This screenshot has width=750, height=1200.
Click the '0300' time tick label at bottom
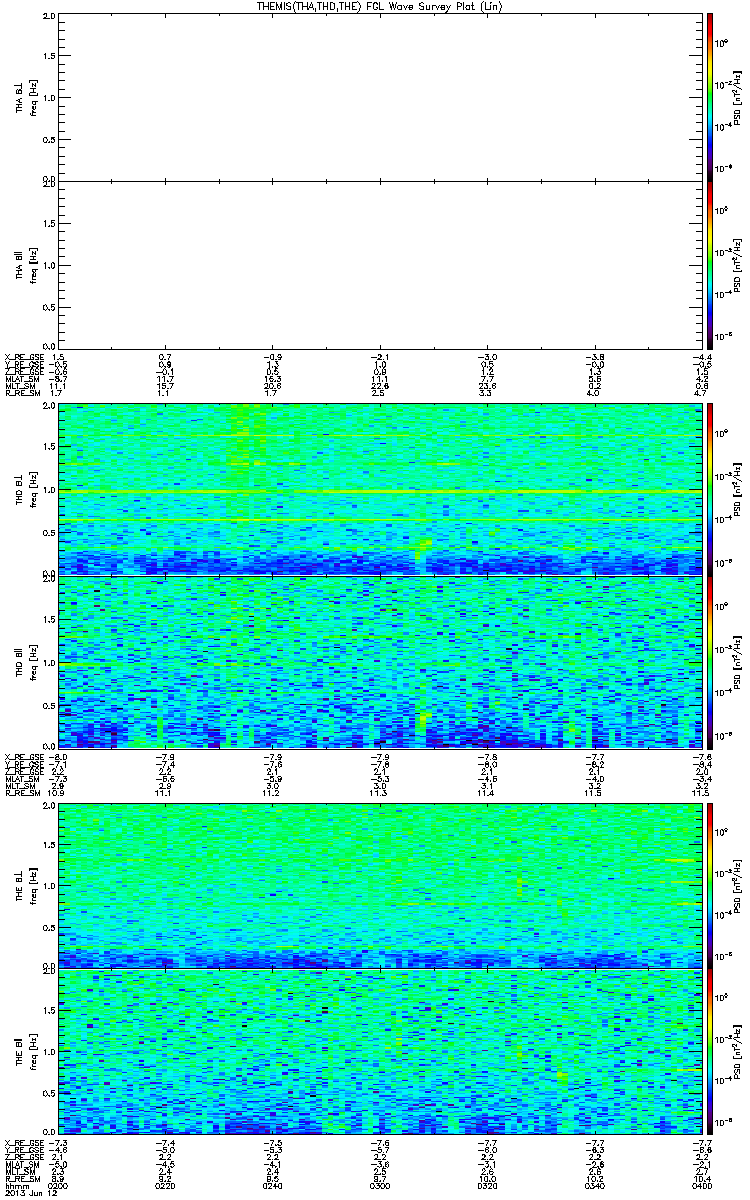380,1186
